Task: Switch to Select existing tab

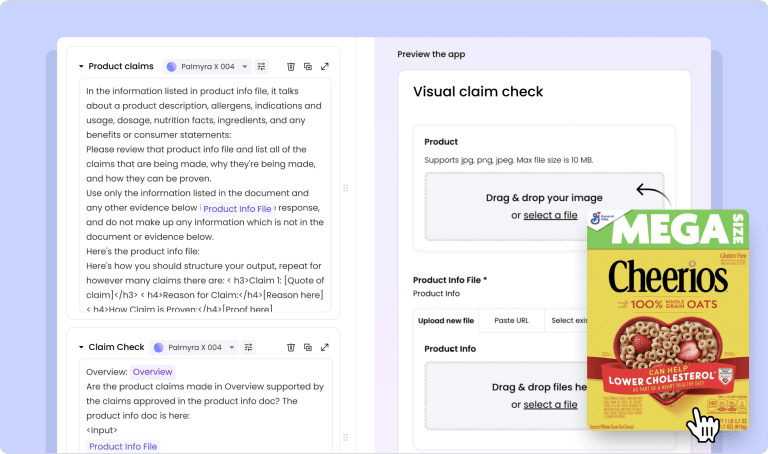Action: pyautogui.click(x=568, y=320)
